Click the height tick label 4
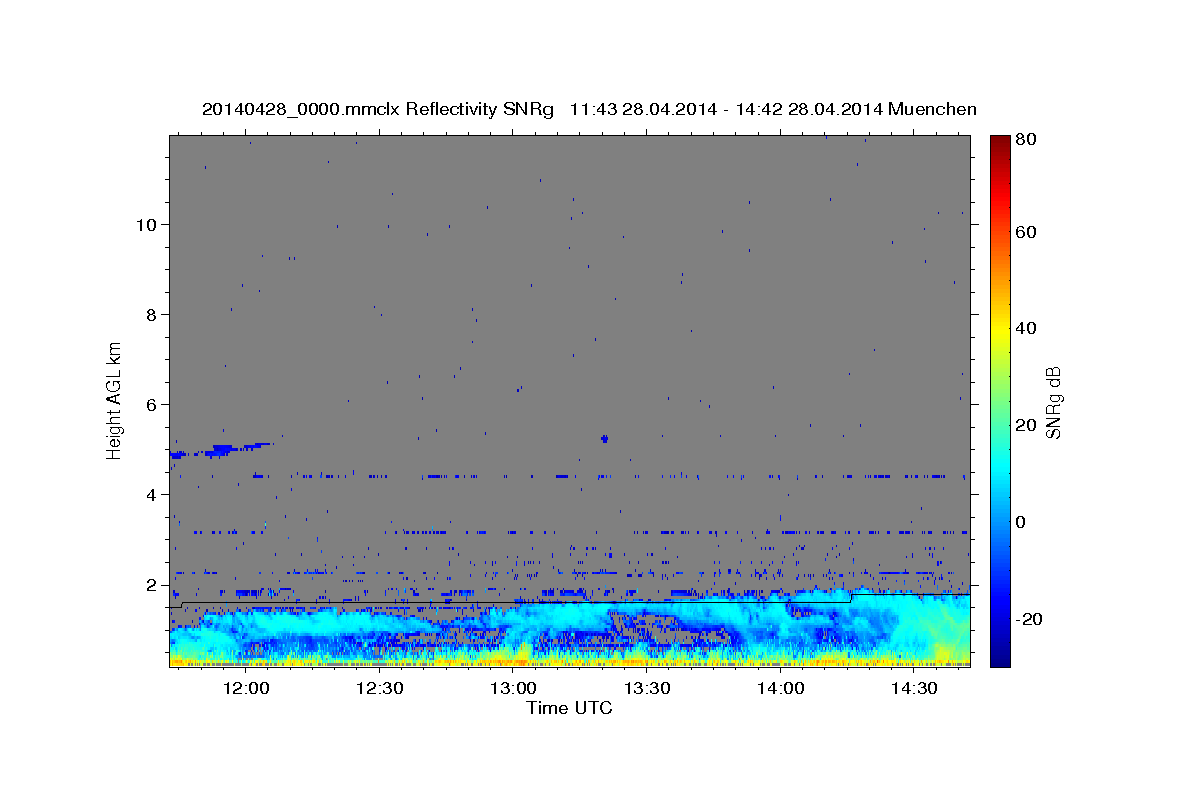Viewport: 1200px width, 800px height. (x=151, y=495)
